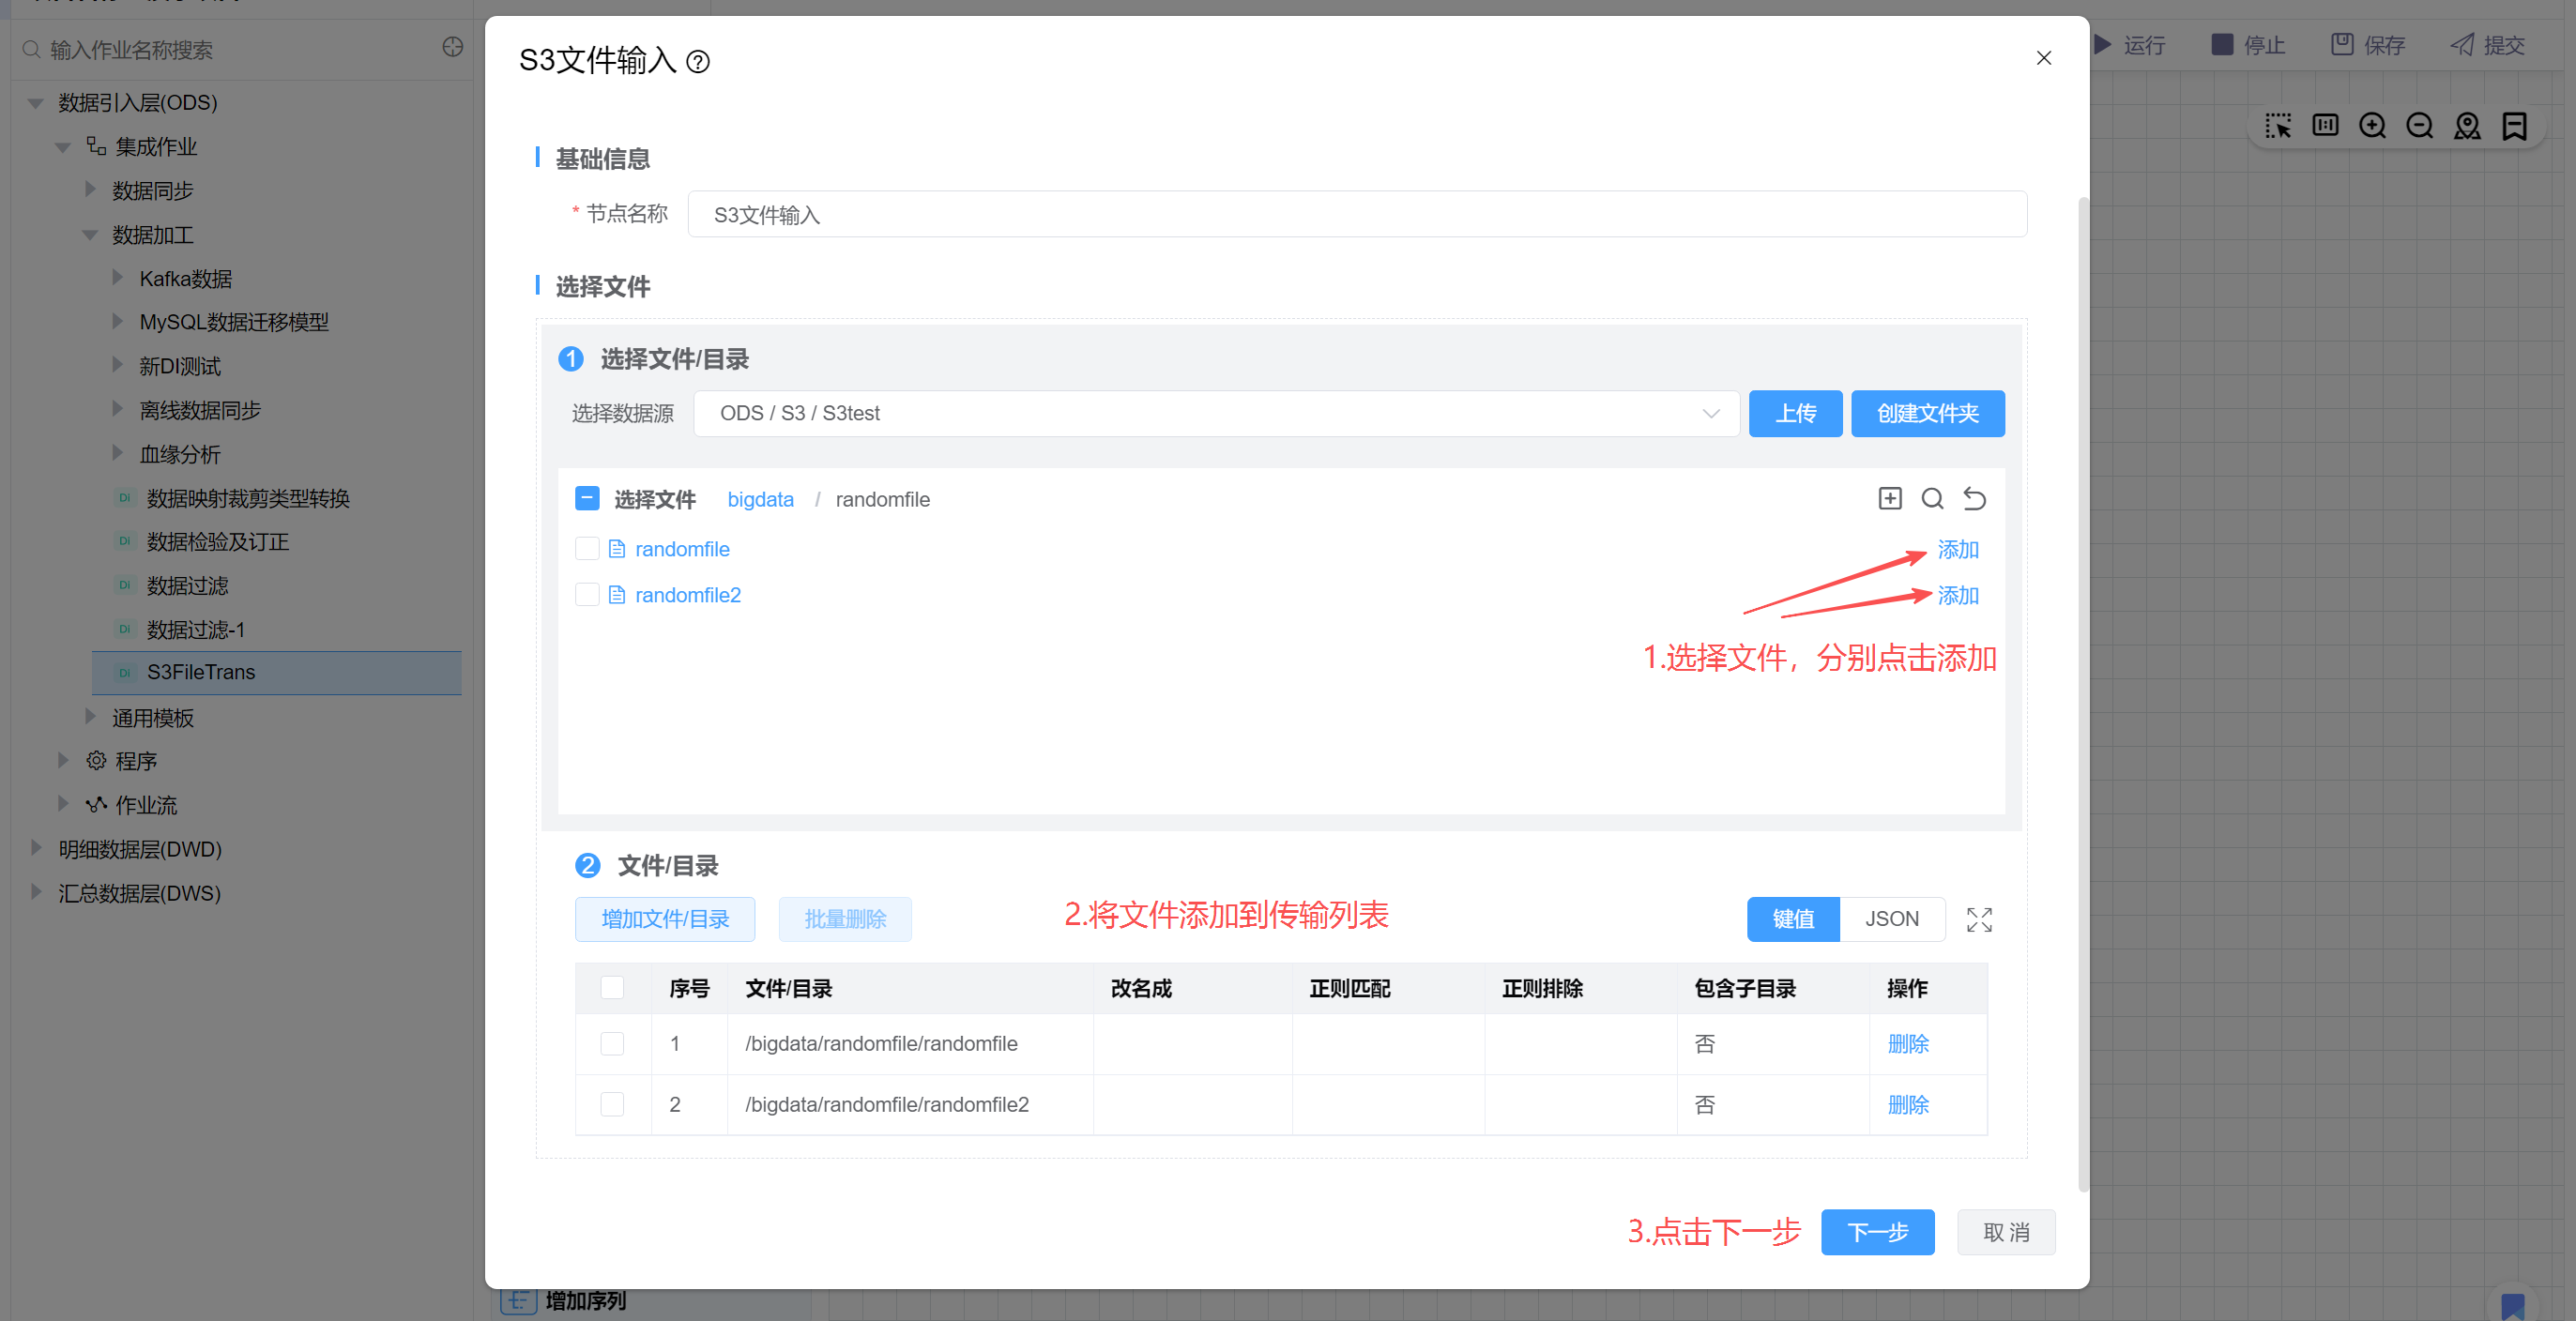The image size is (2576, 1321).
Task: Open the 选择数据源 dropdown
Action: point(1215,413)
